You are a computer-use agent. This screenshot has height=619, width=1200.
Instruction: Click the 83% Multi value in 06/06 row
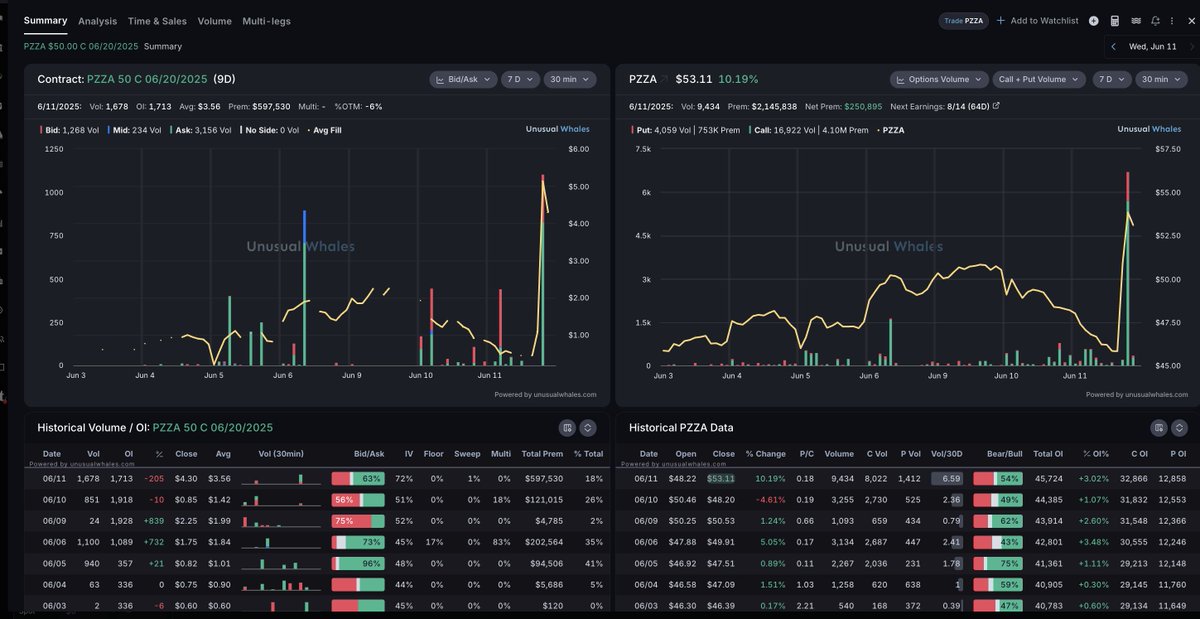502,542
